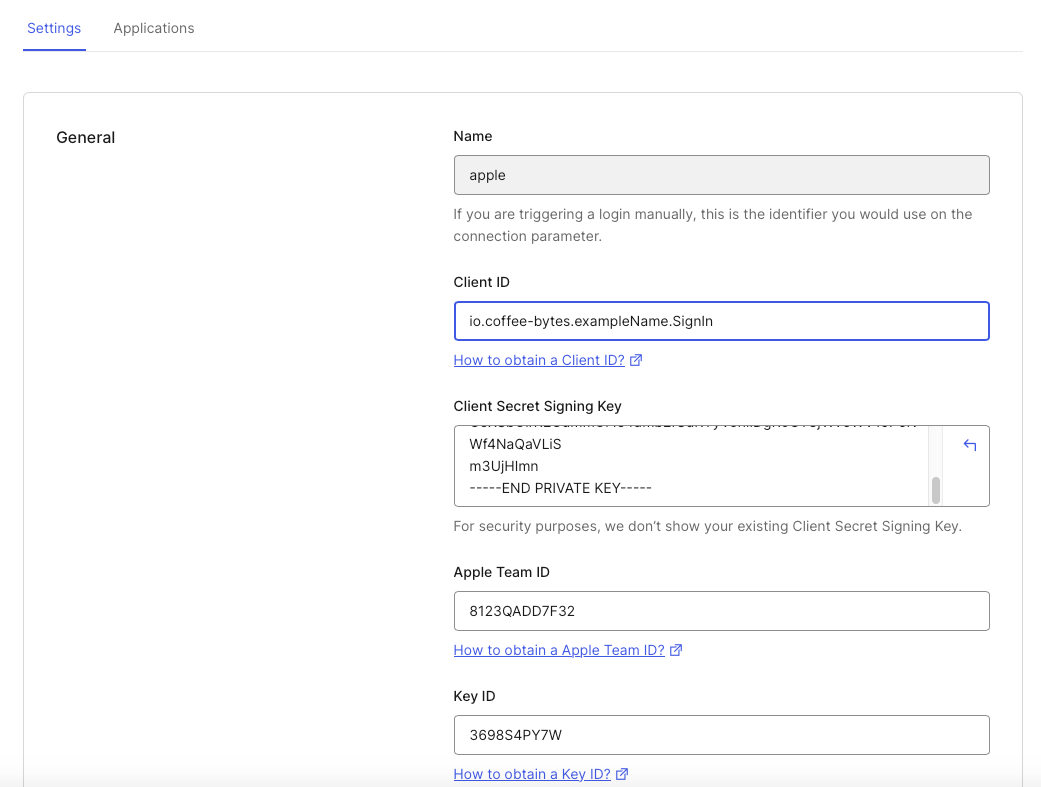Click external link icon after Client ID help

click(636, 360)
